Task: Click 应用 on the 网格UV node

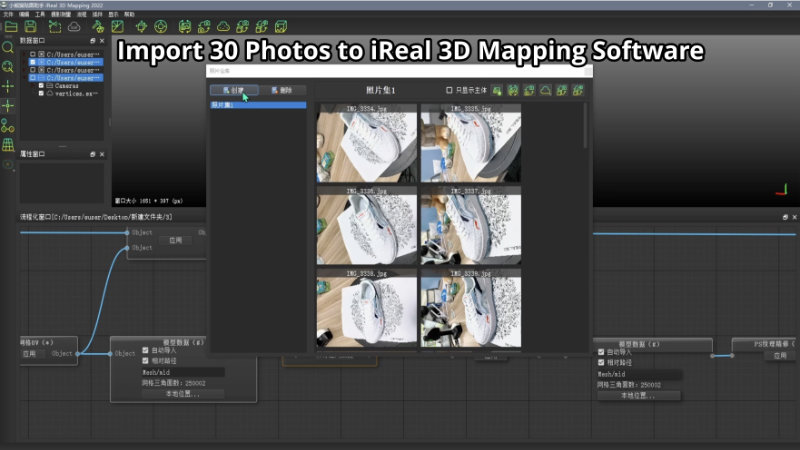Action: tap(29, 354)
